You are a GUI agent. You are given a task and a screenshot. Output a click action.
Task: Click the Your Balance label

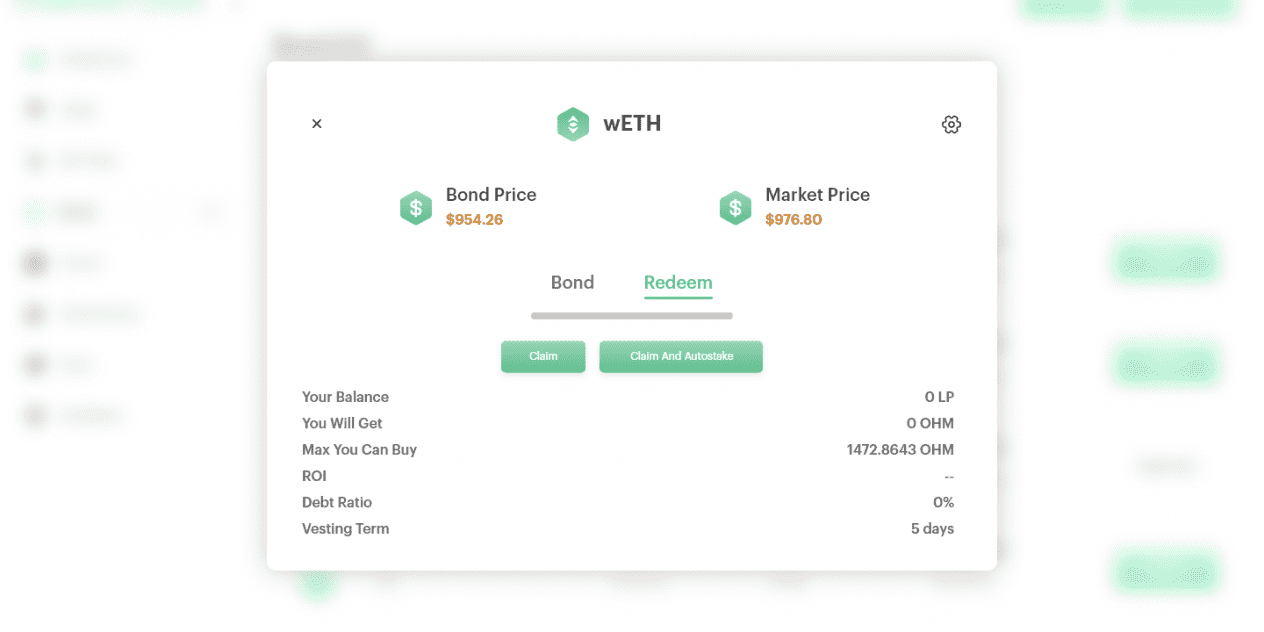pos(345,397)
